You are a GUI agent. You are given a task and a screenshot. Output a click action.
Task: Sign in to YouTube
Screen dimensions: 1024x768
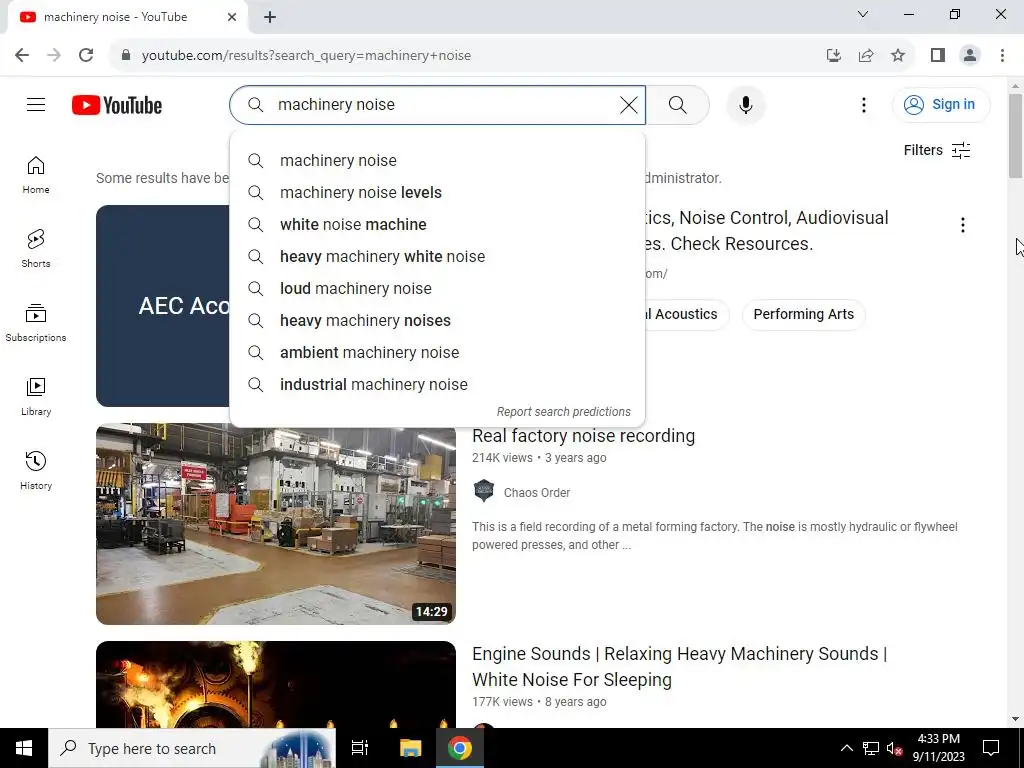click(940, 104)
